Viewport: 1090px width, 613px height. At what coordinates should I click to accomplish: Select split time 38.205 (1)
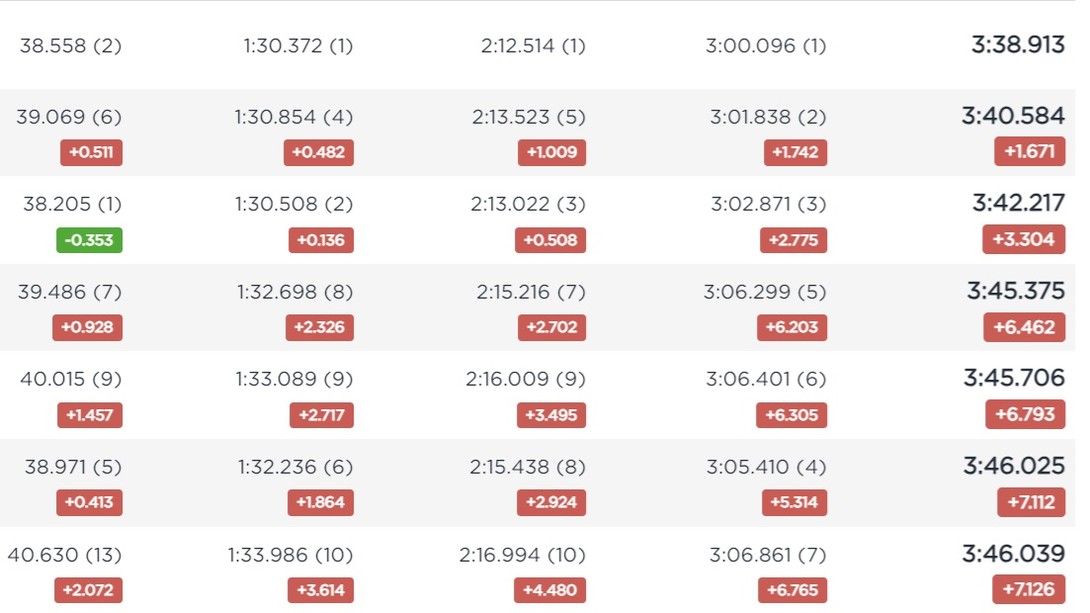pyautogui.click(x=72, y=204)
